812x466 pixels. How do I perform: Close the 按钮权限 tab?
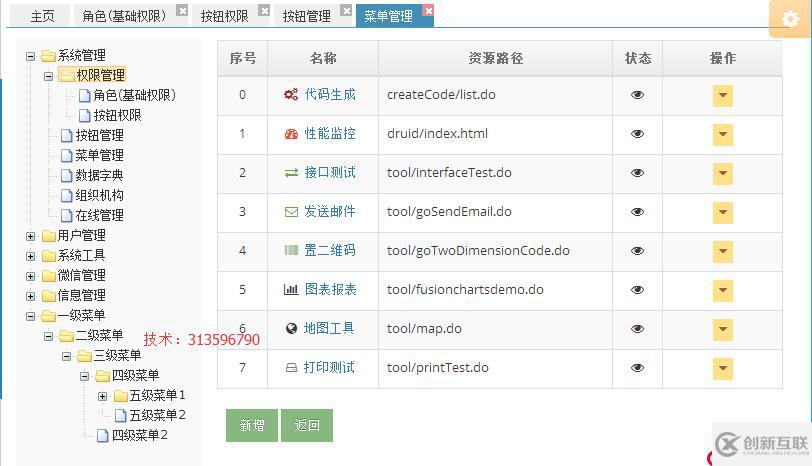point(264,10)
